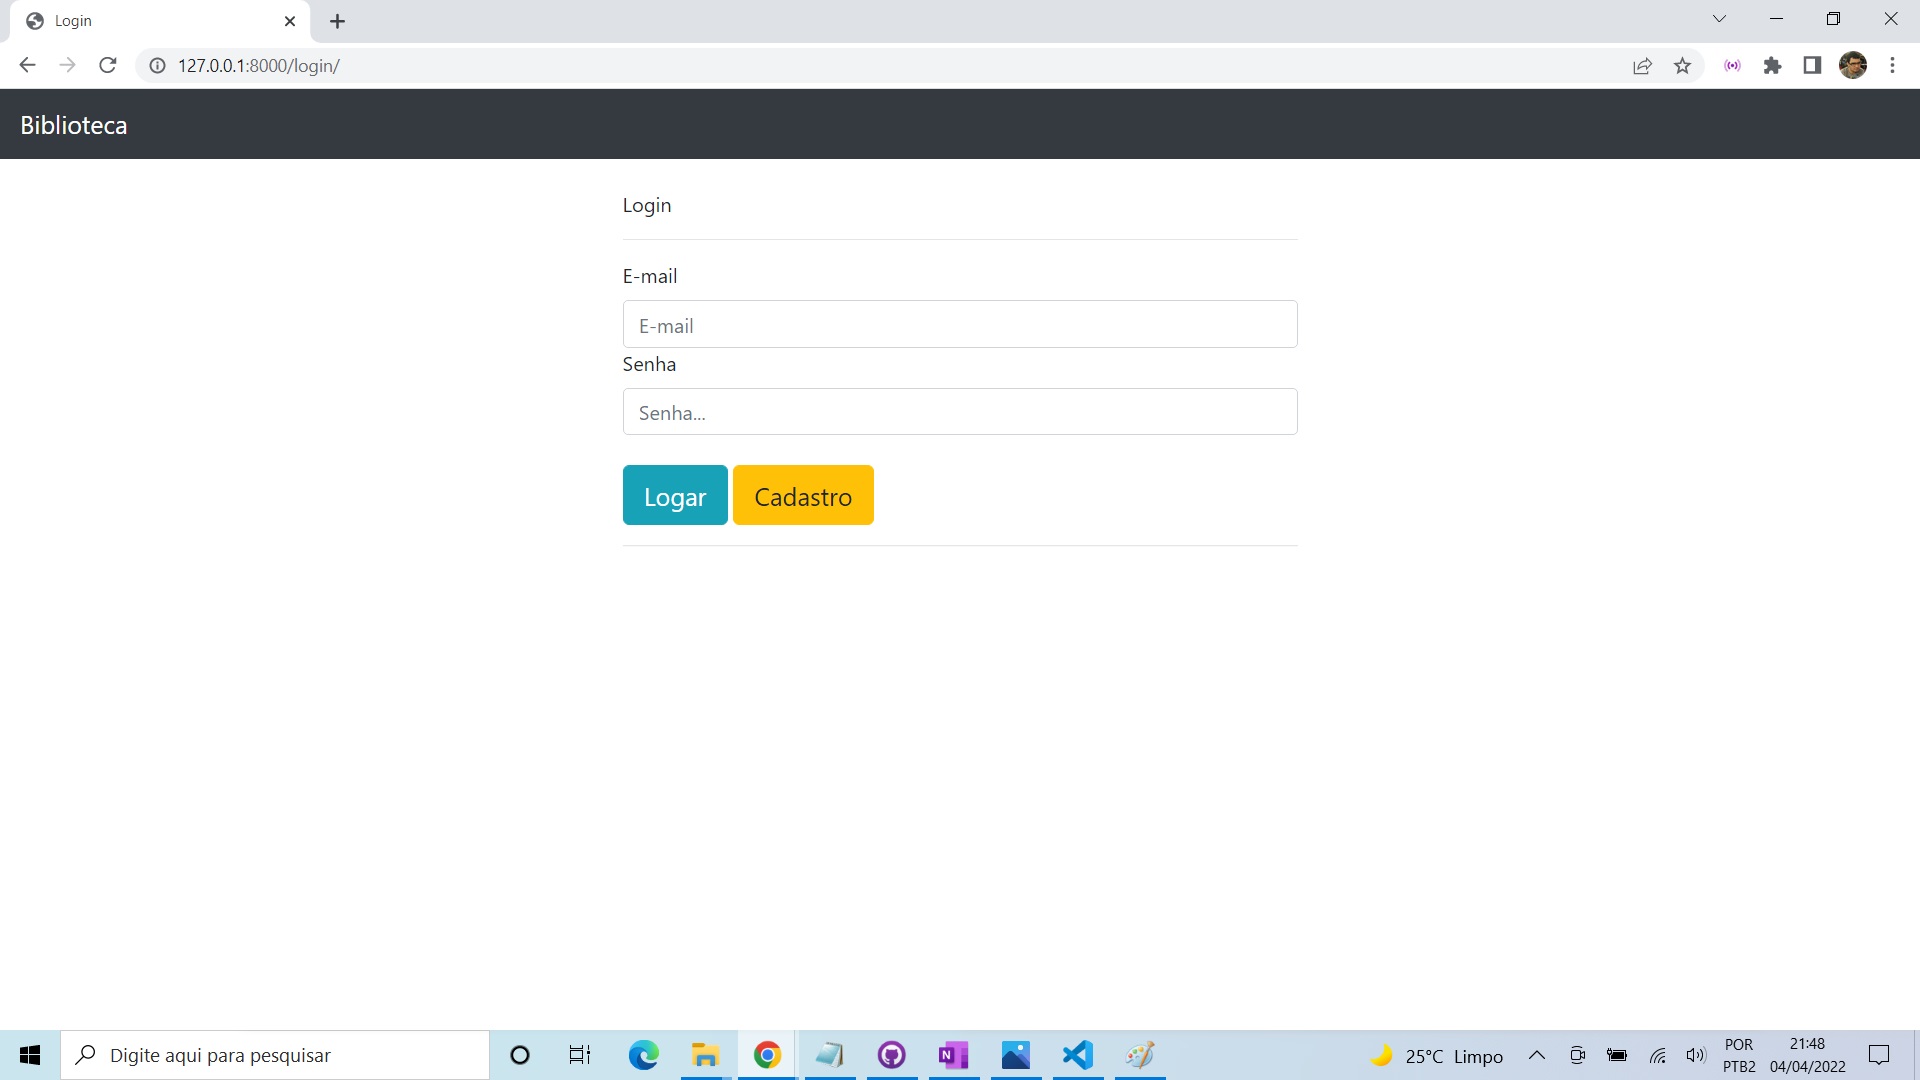Open Chrome's three-dot menu
The image size is (1920, 1080).
click(x=1893, y=65)
